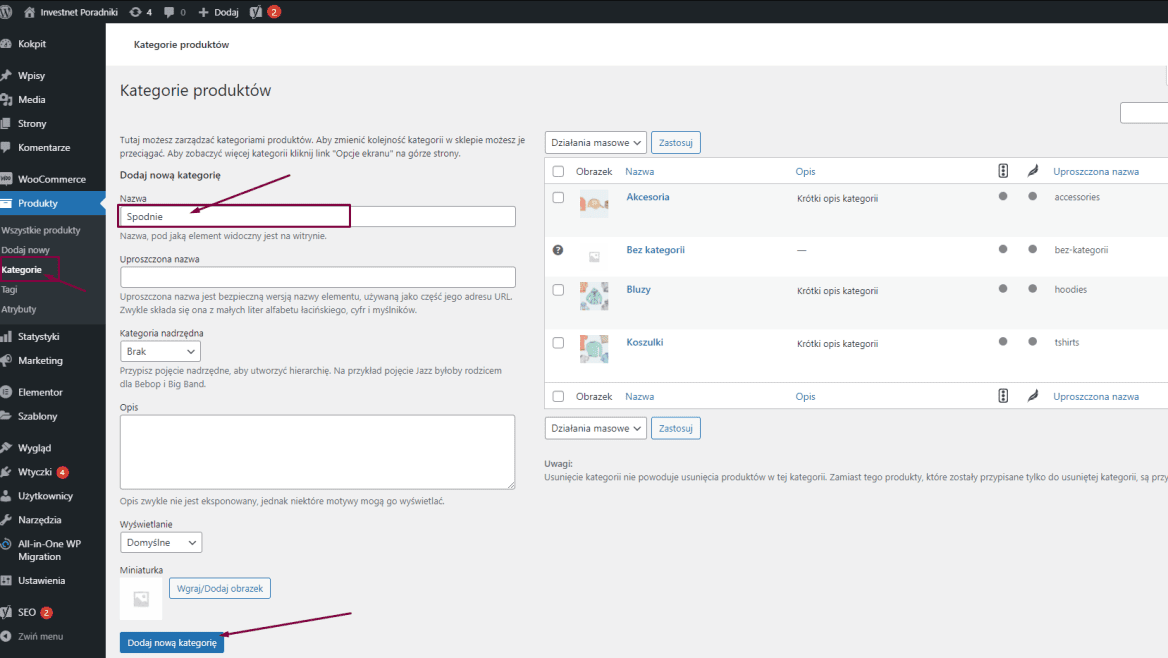Open the Wyświetlanie dropdown
Viewport: 1168px width, 658px height.
pos(160,542)
